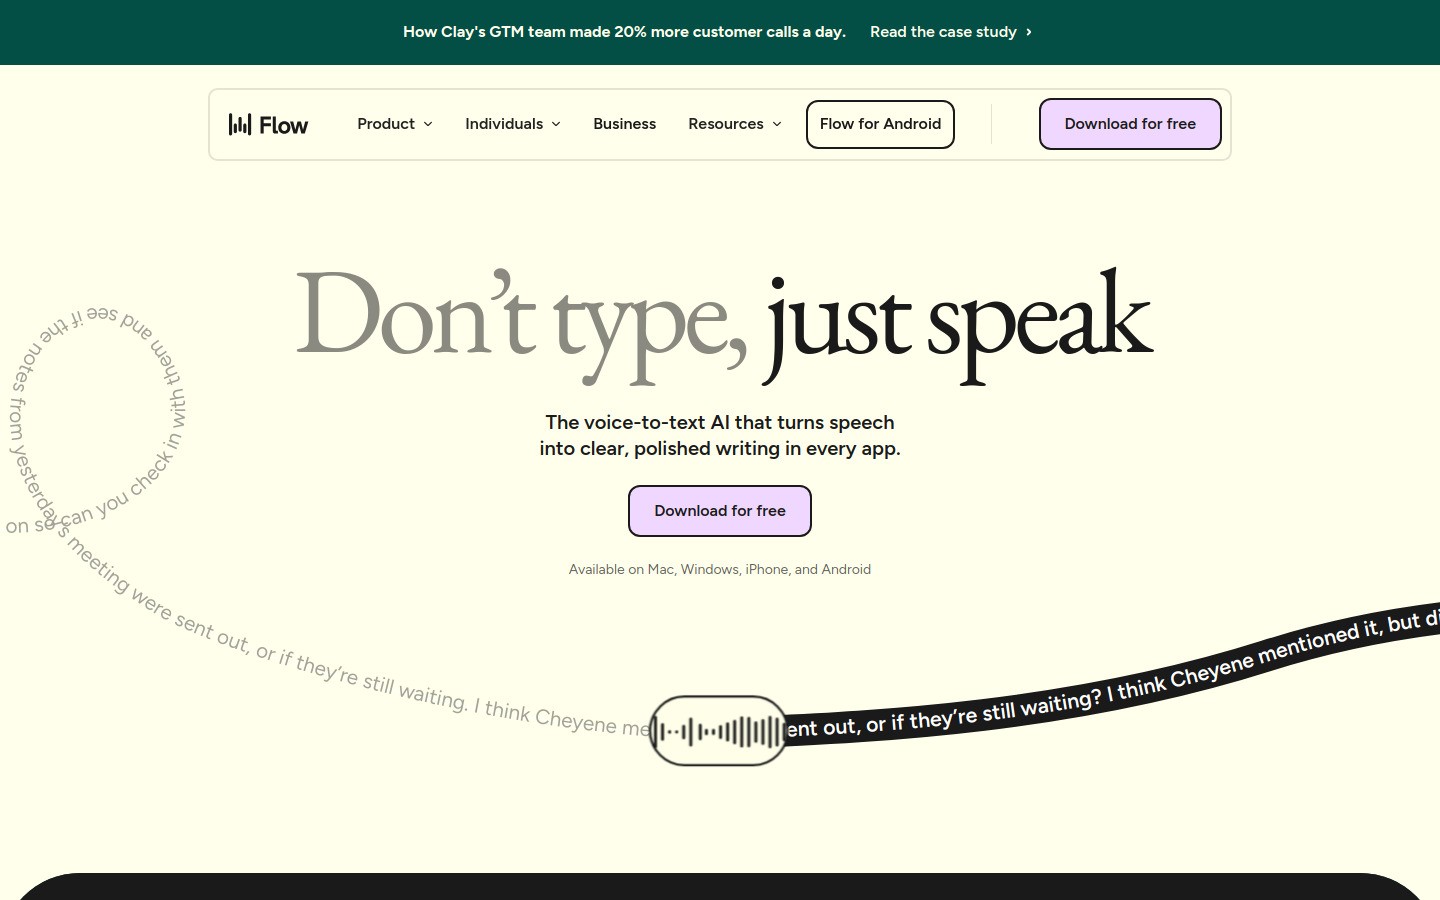
Task: Click Download for free in the navigation bar
Action: [1130, 124]
